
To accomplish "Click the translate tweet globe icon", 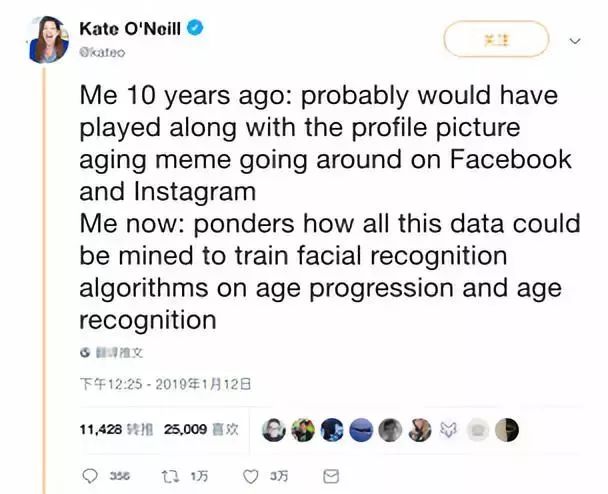I will (x=85, y=352).
